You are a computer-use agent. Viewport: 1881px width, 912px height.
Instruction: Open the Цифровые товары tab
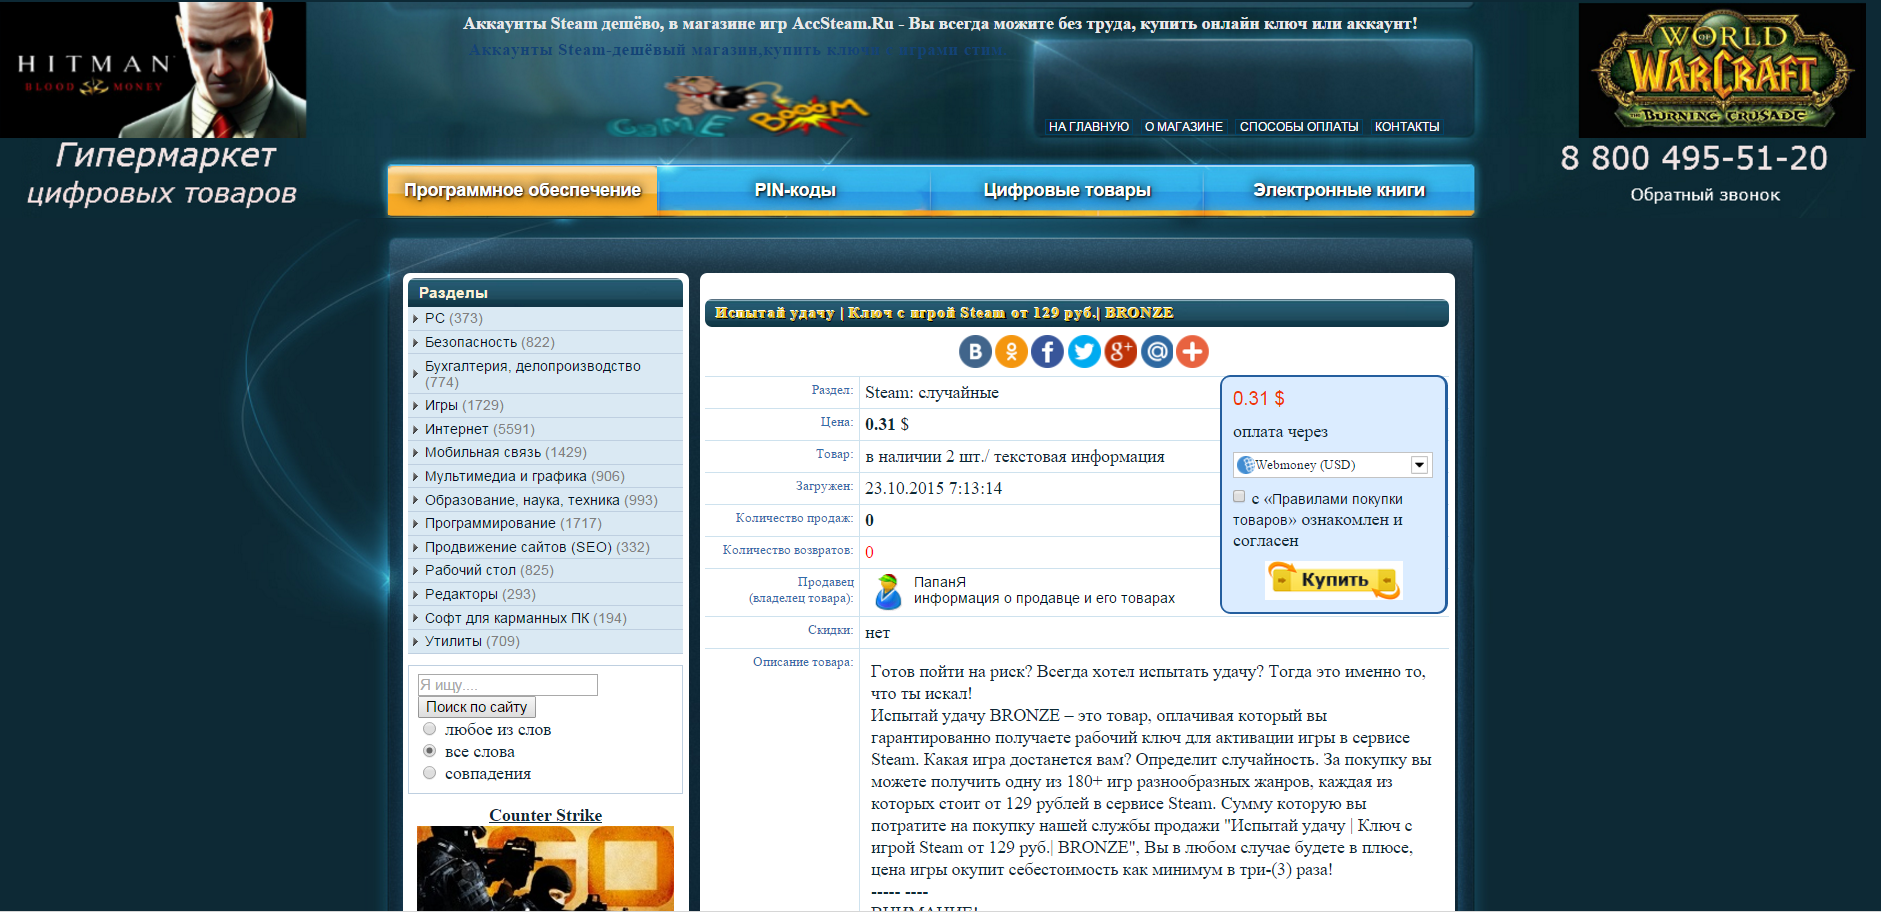tap(1067, 190)
